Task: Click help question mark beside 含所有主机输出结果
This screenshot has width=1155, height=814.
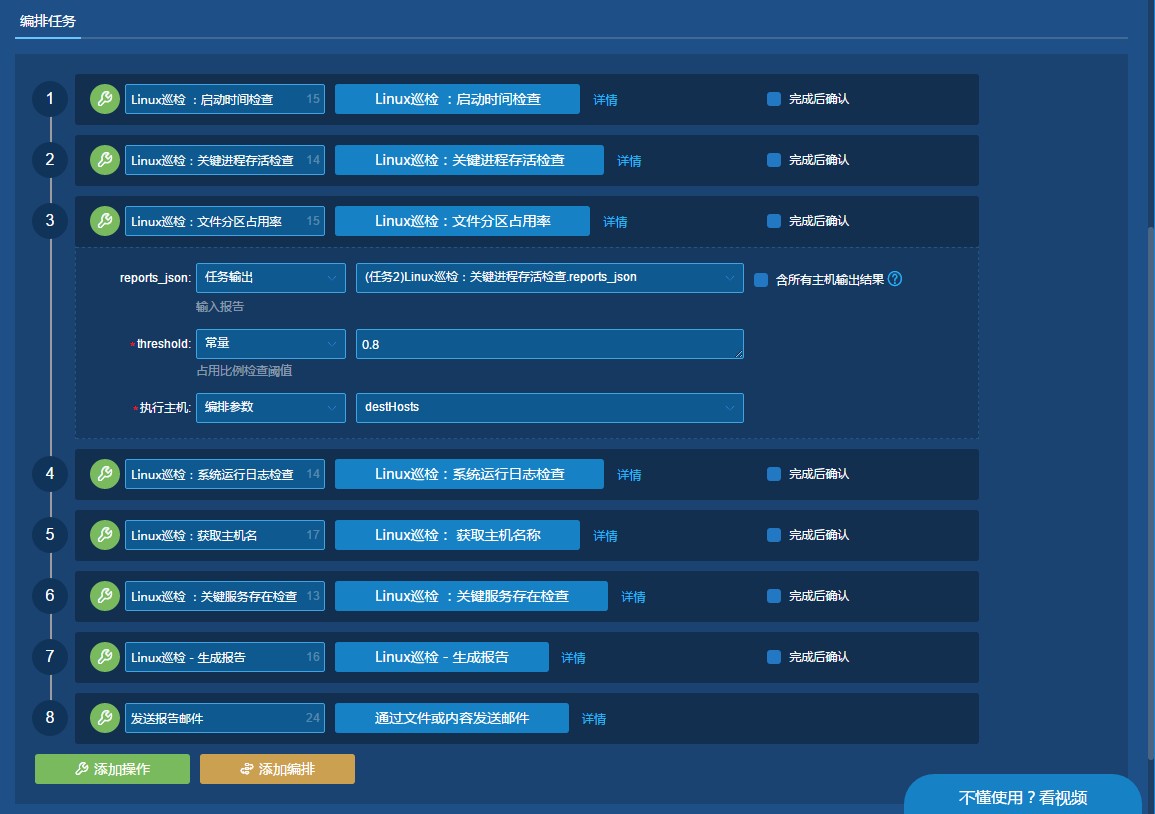Action: point(895,279)
